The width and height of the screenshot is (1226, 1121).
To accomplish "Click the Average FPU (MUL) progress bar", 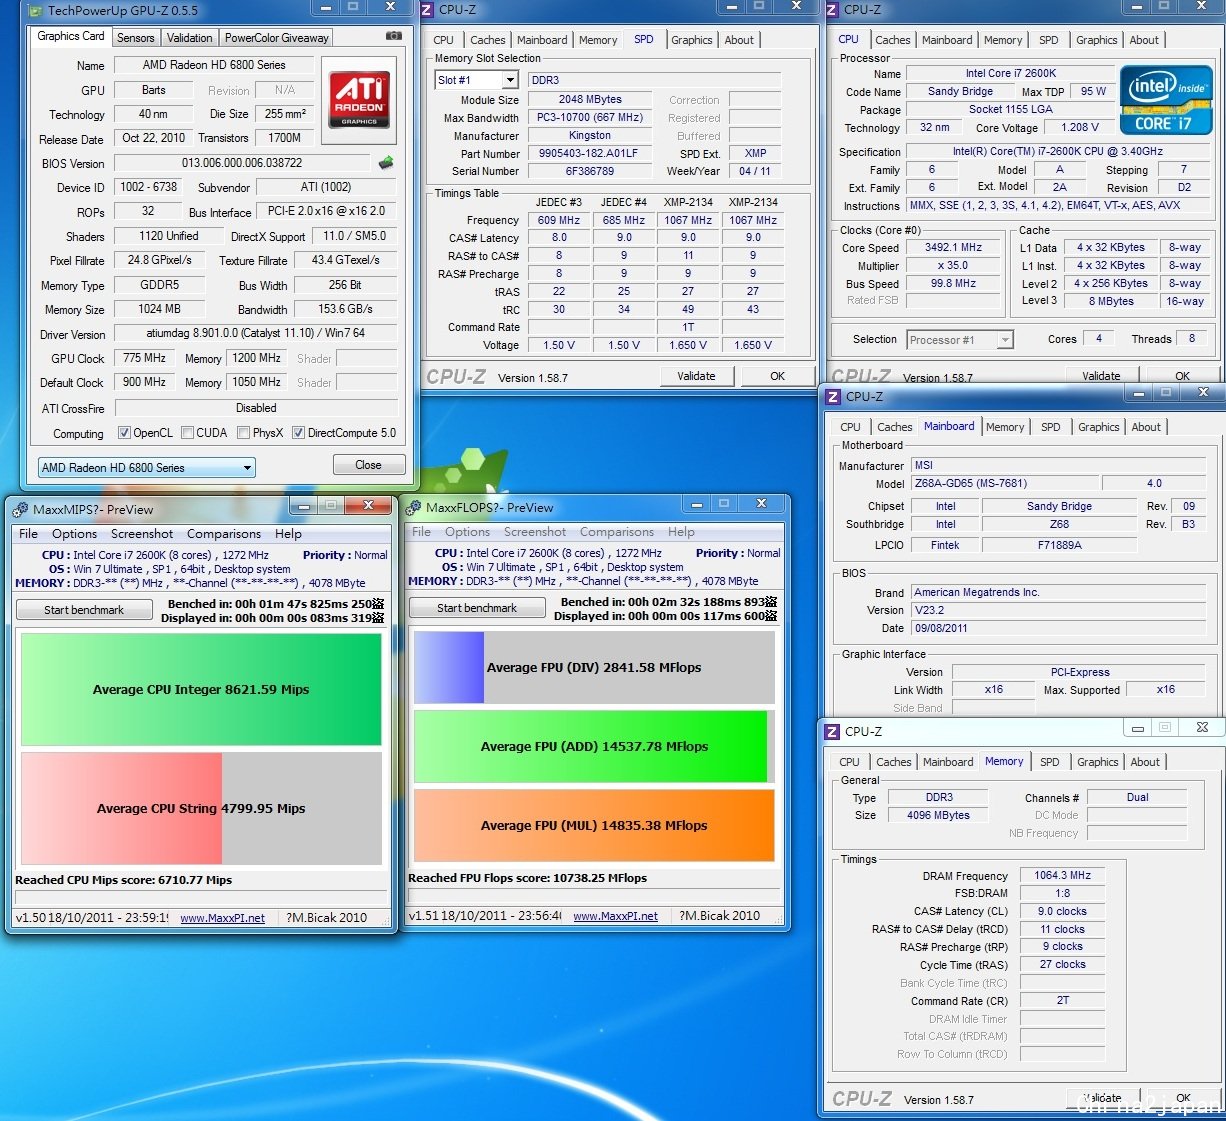I will [594, 825].
